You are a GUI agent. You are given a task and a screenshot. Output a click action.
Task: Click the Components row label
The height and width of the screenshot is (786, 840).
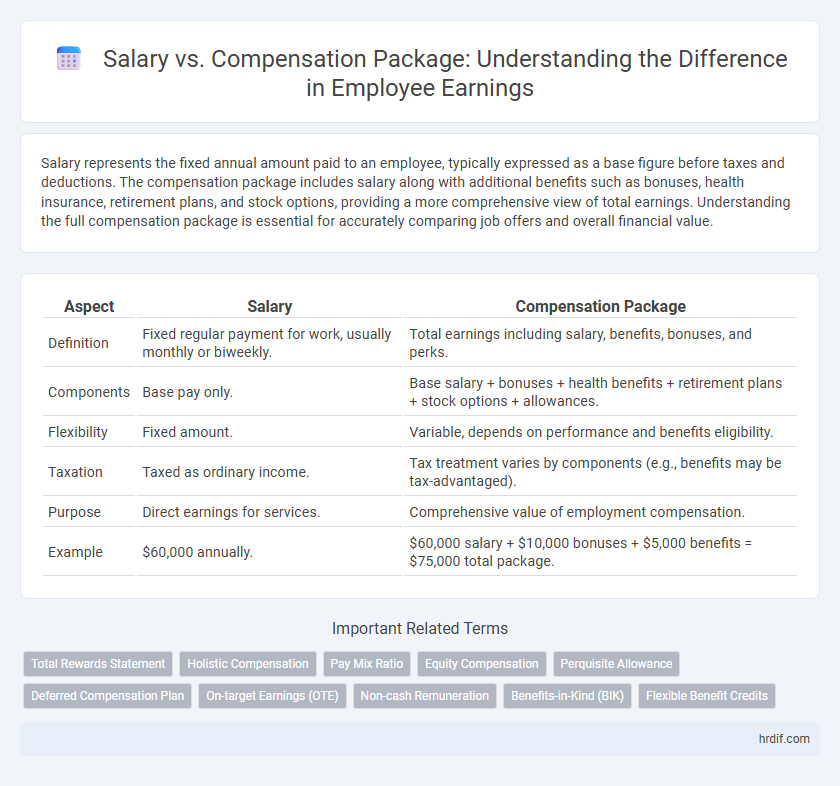[x=89, y=392]
